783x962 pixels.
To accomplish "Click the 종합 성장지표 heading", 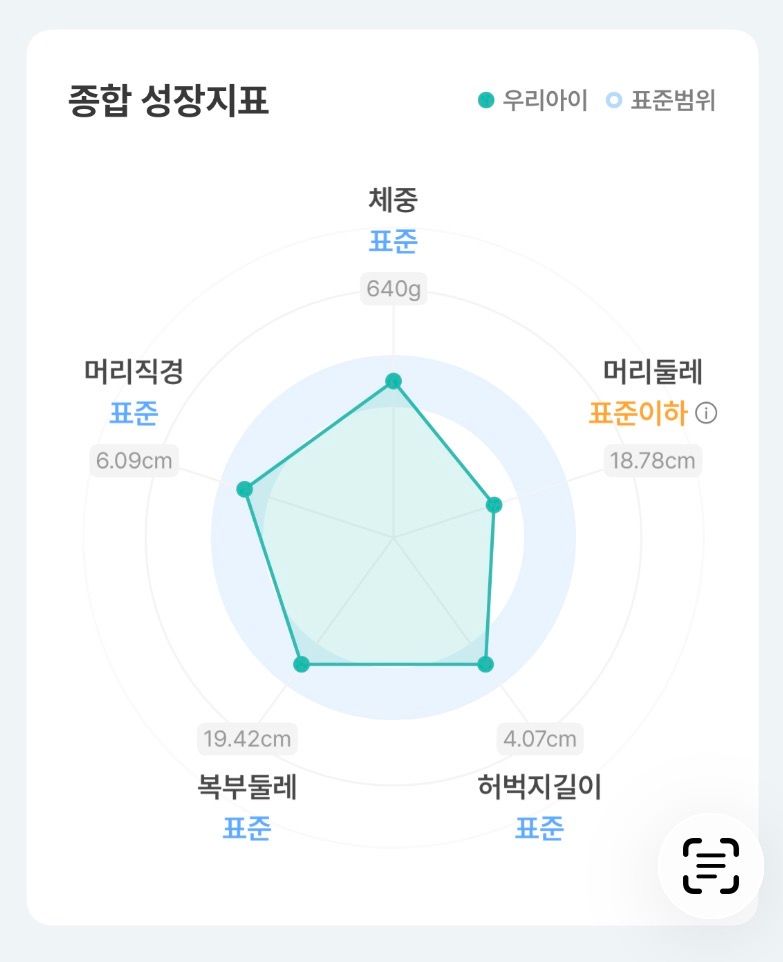I will (168, 102).
